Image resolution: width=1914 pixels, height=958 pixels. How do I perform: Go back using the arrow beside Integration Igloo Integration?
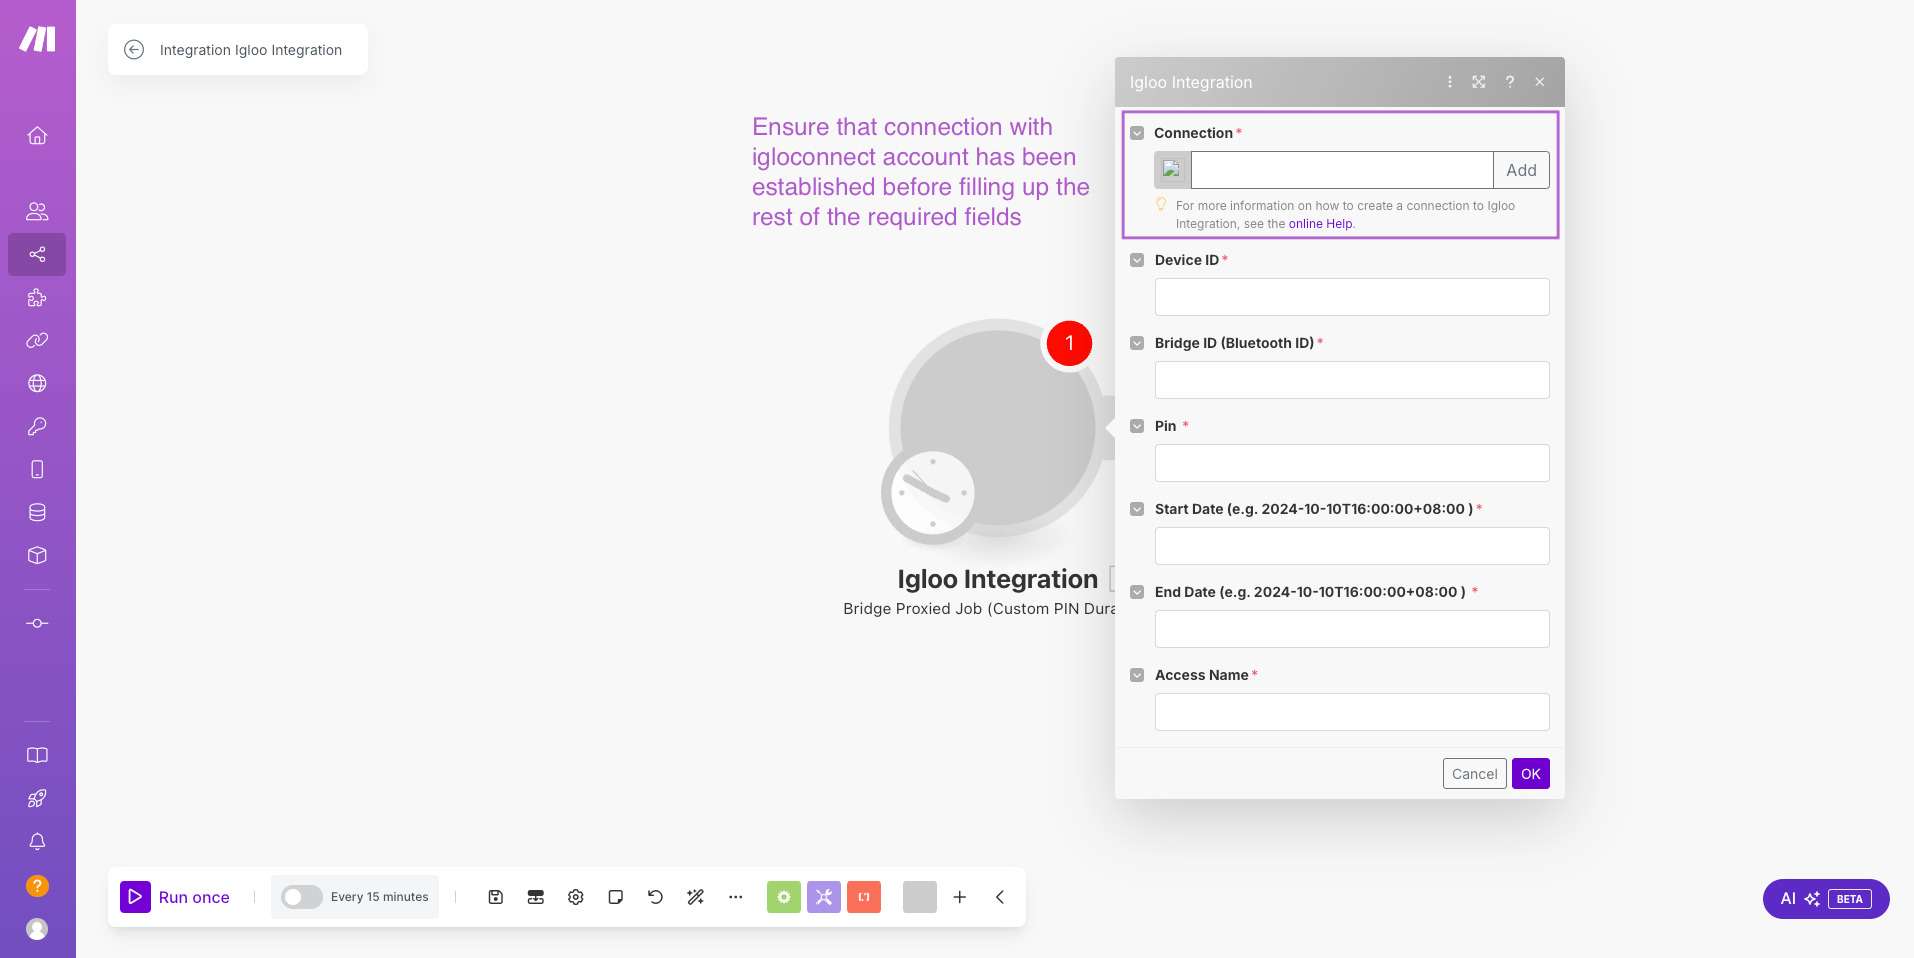(134, 50)
